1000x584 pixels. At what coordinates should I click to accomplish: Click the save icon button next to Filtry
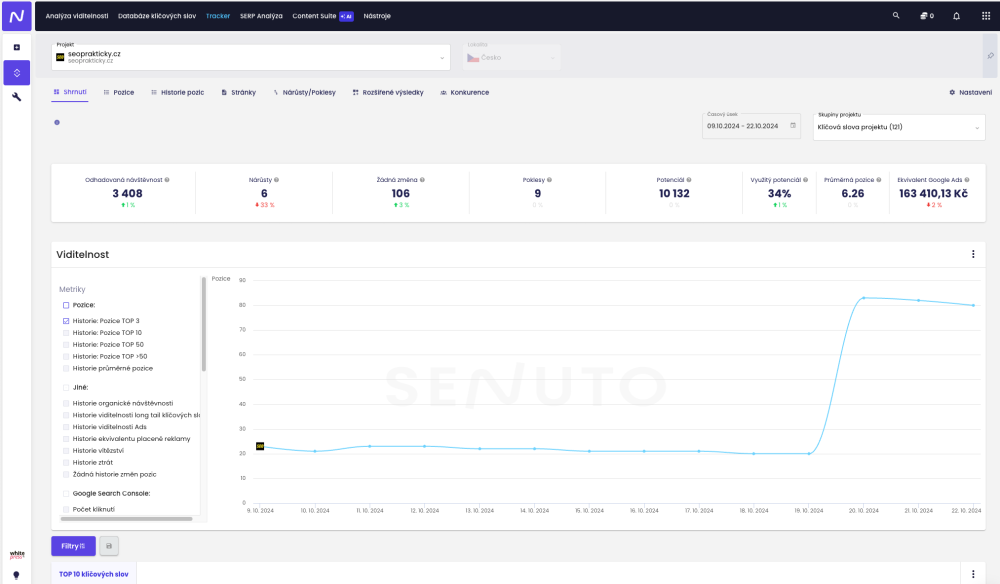pyautogui.click(x=109, y=546)
